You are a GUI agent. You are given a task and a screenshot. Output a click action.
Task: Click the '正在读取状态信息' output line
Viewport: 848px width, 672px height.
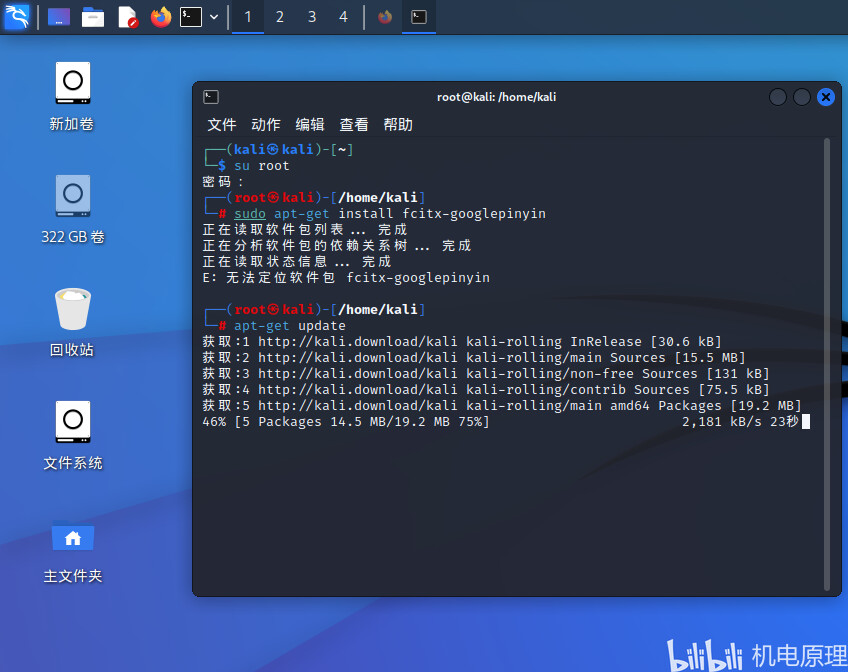[296, 262]
